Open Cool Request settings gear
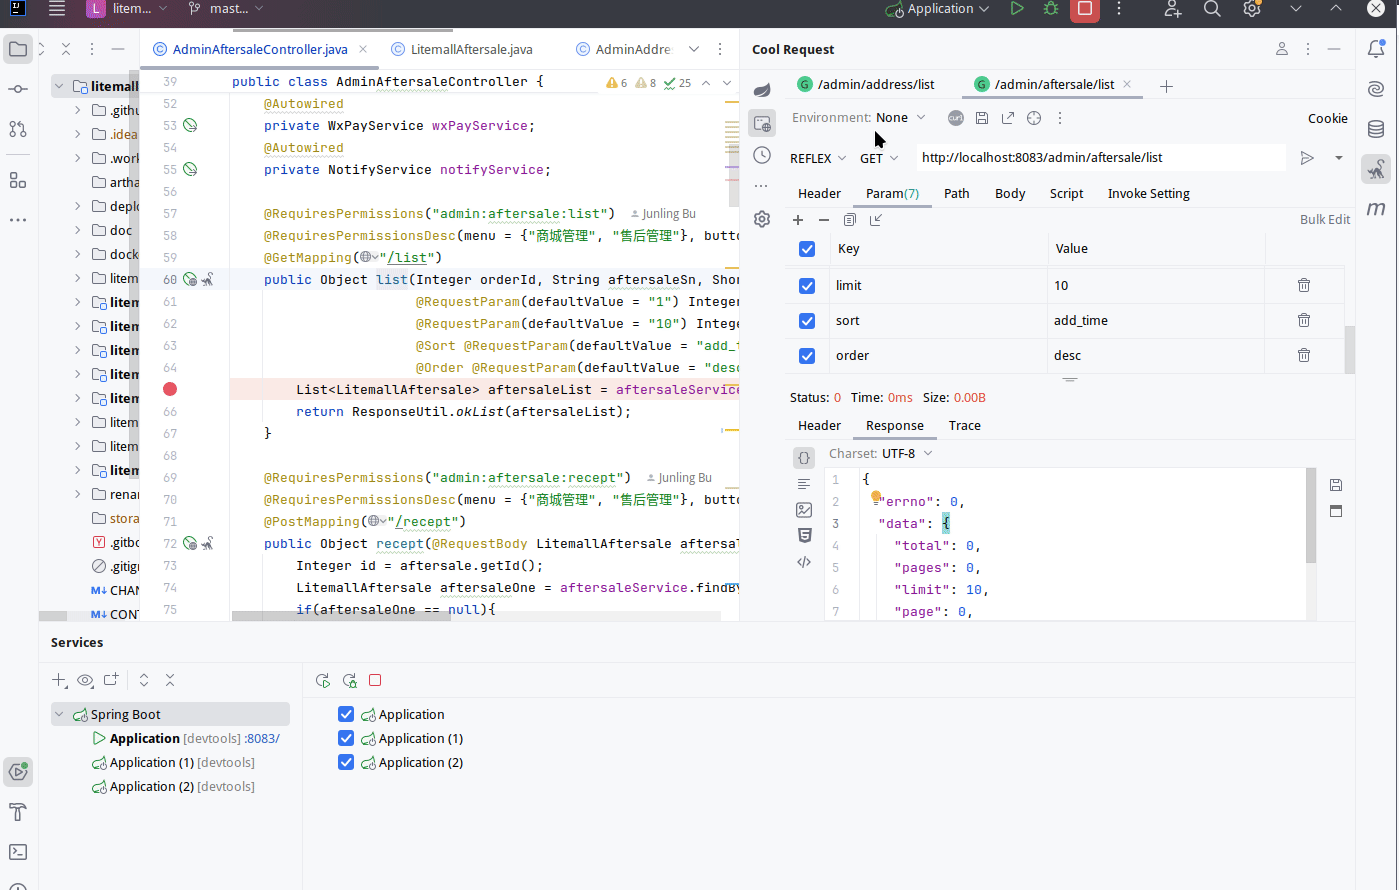1399x890 pixels. pyautogui.click(x=762, y=219)
